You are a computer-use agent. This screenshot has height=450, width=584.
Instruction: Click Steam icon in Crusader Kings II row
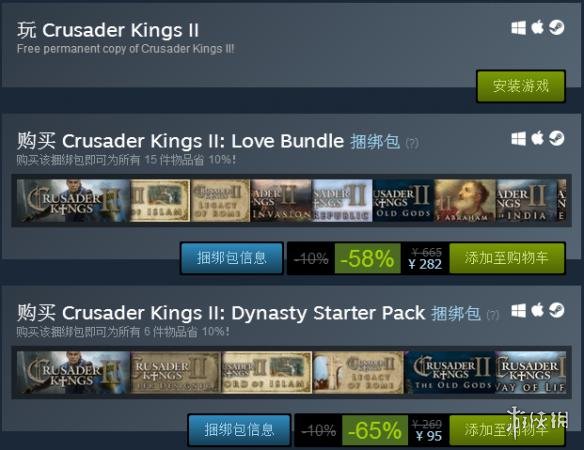(x=556, y=28)
